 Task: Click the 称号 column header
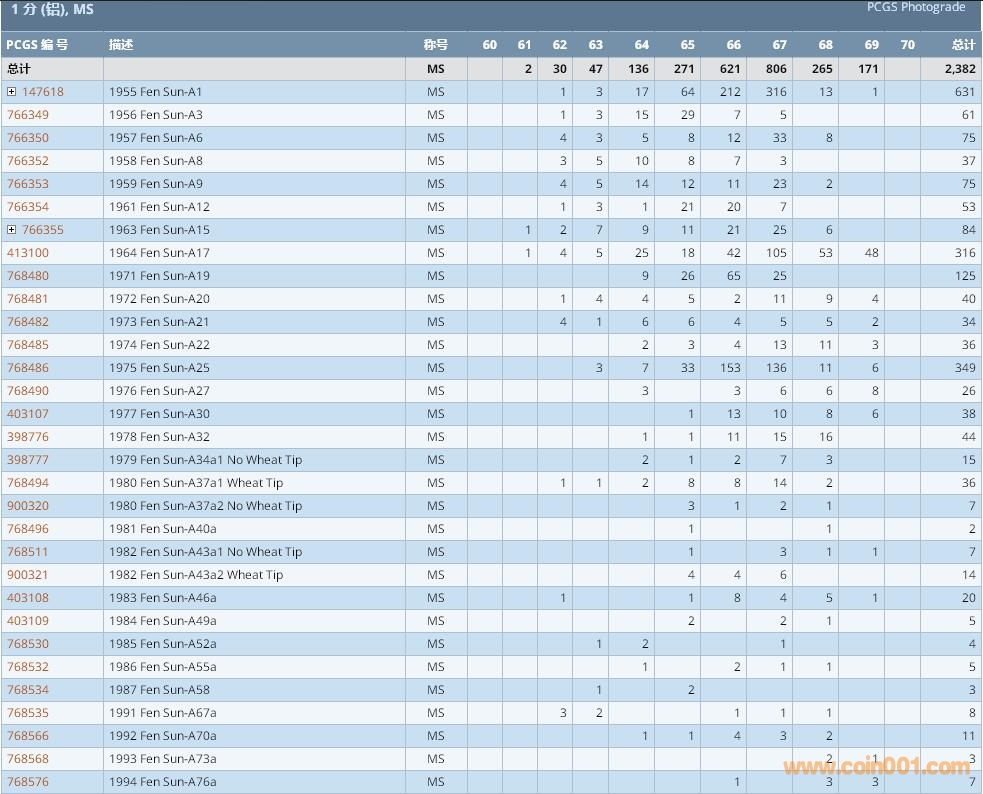435,45
